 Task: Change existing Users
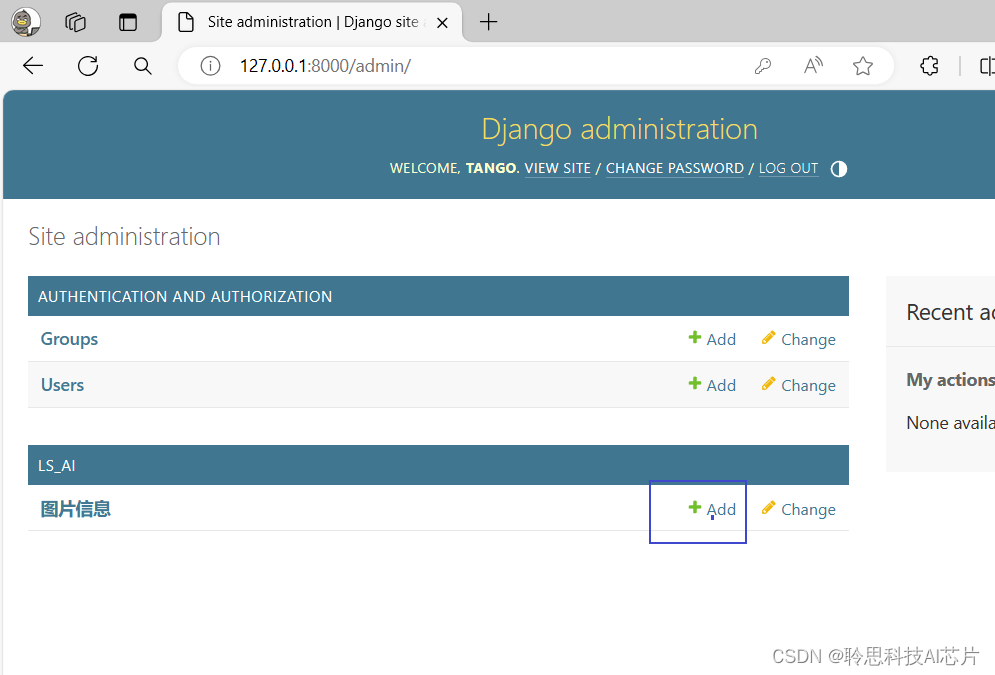(x=798, y=384)
